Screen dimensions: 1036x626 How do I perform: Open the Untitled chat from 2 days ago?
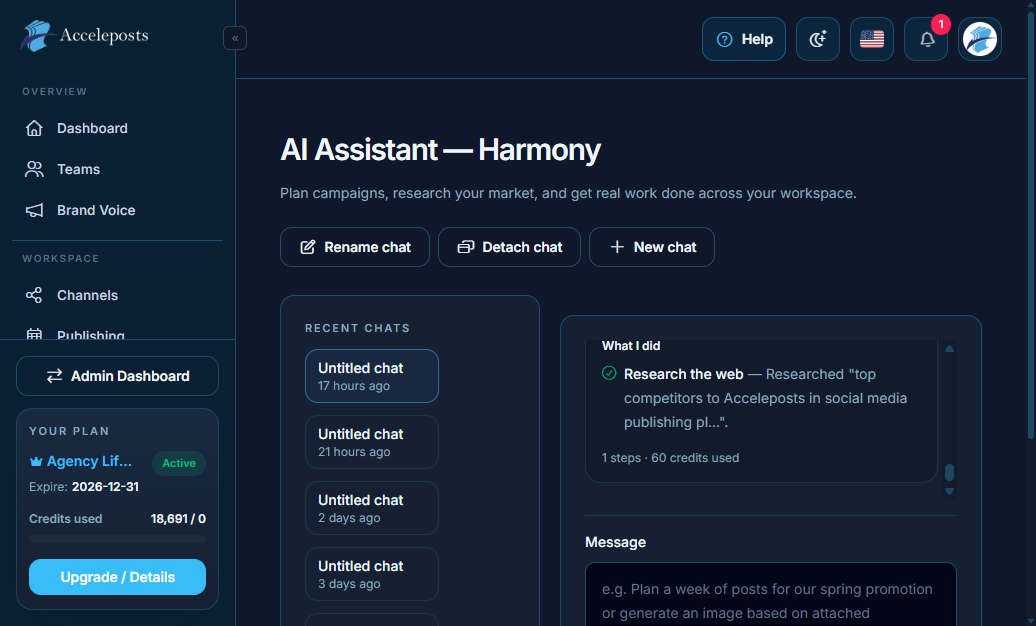coord(372,508)
